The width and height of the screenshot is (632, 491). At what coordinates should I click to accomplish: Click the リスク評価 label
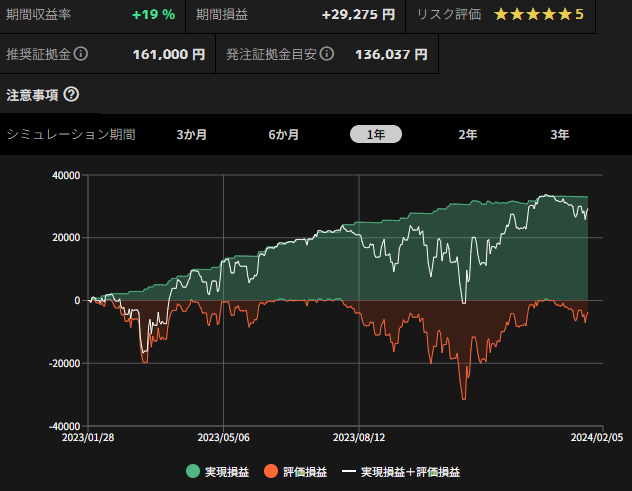[449, 15]
